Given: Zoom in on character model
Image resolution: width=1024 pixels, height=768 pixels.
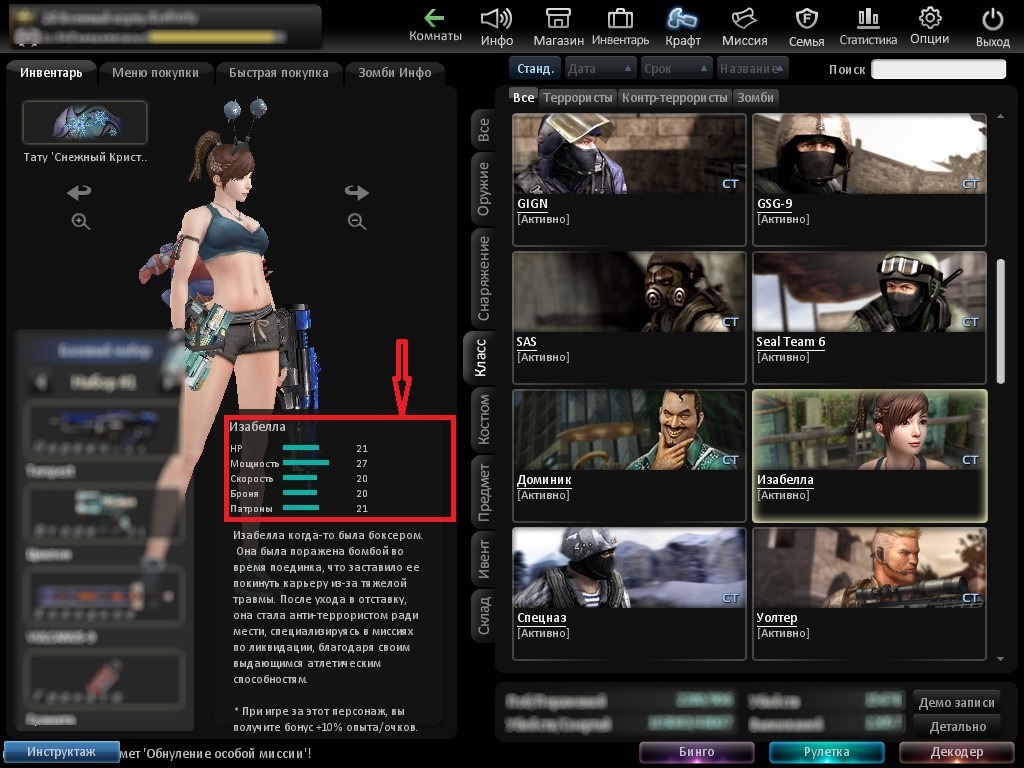Looking at the screenshot, I should tap(80, 221).
